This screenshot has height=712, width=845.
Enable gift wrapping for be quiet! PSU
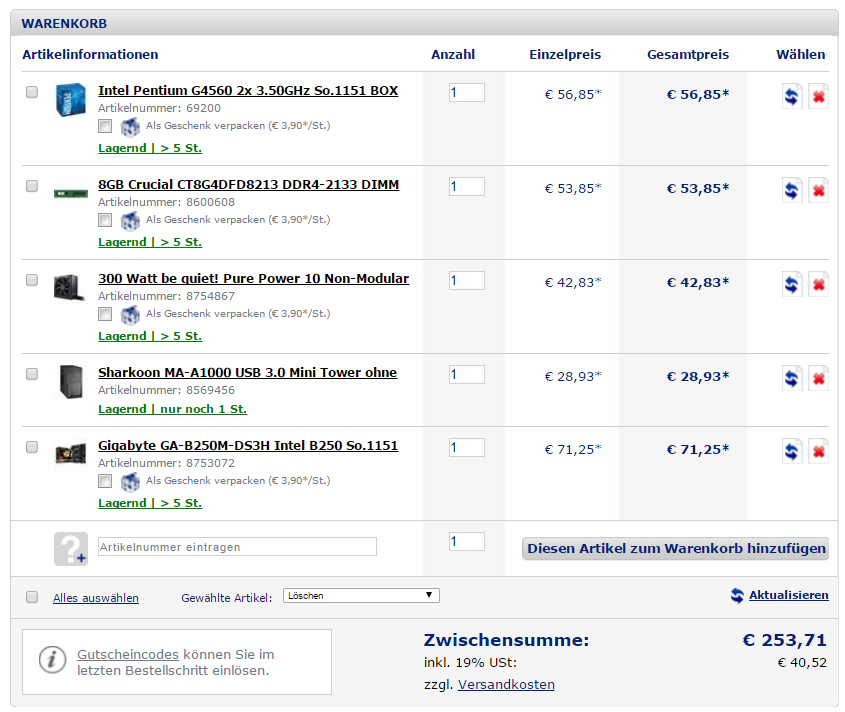[105, 314]
